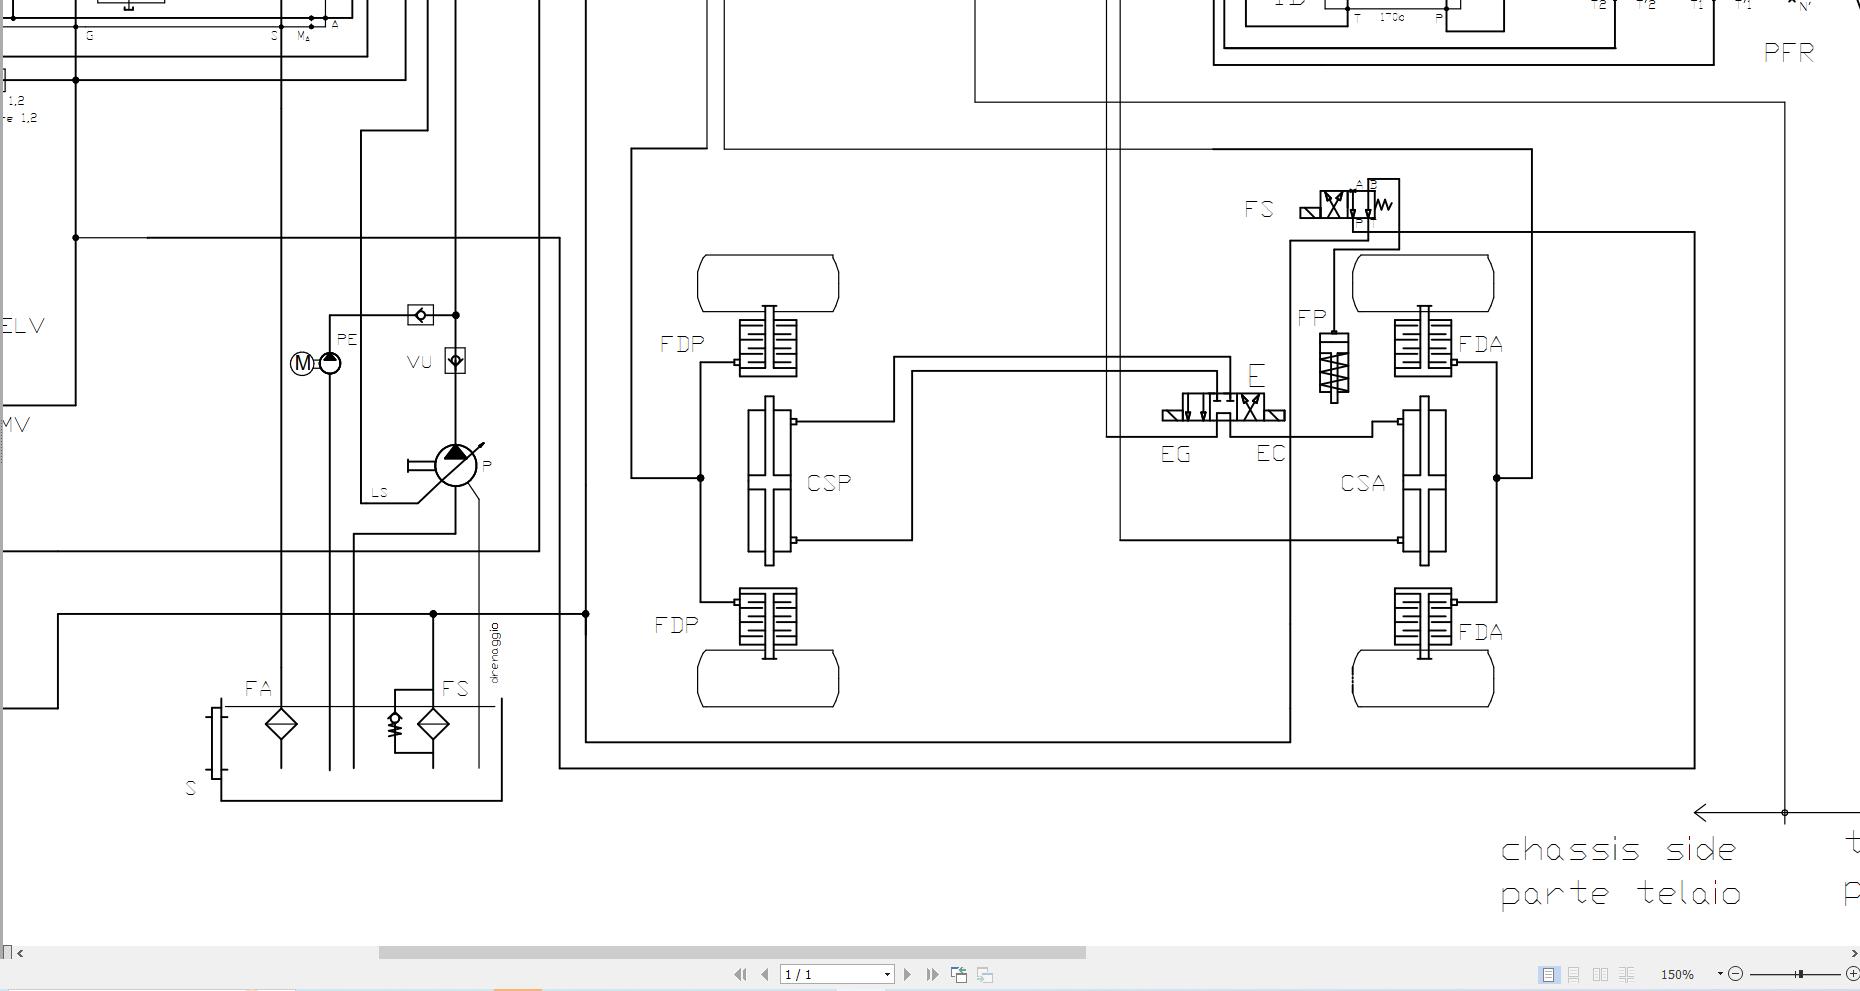Click the PFR label
The width and height of the screenshot is (1860, 991).
(x=1789, y=53)
